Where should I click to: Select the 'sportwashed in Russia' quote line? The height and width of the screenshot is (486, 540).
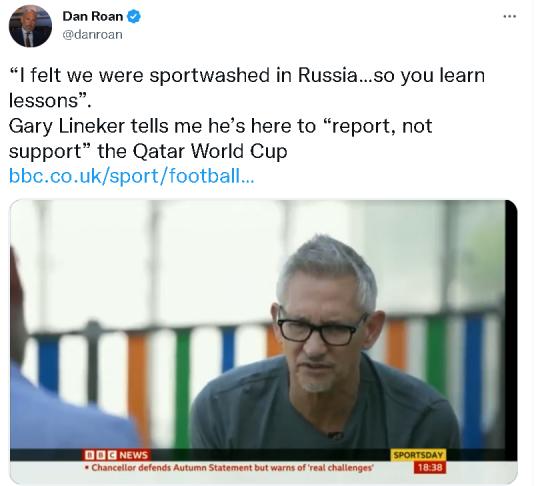click(x=247, y=75)
